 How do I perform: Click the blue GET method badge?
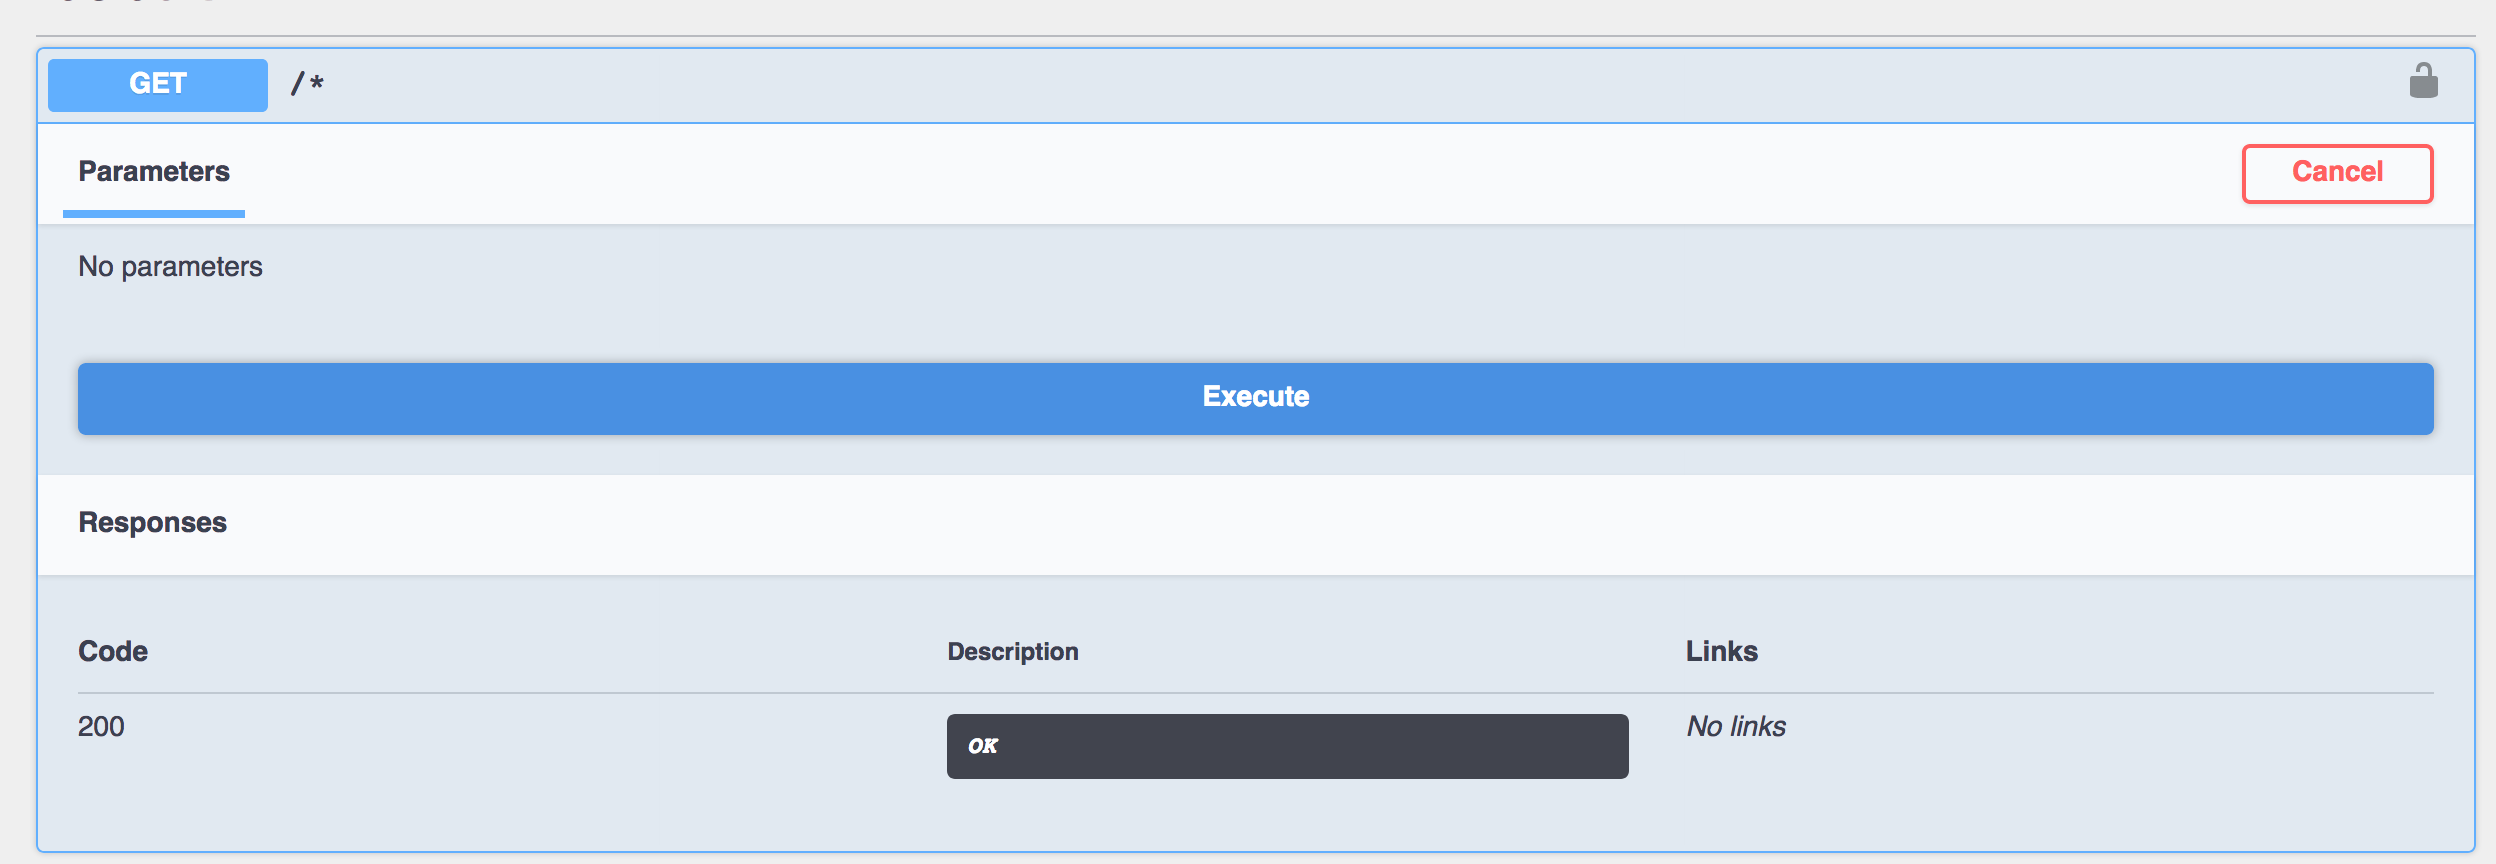(x=158, y=84)
